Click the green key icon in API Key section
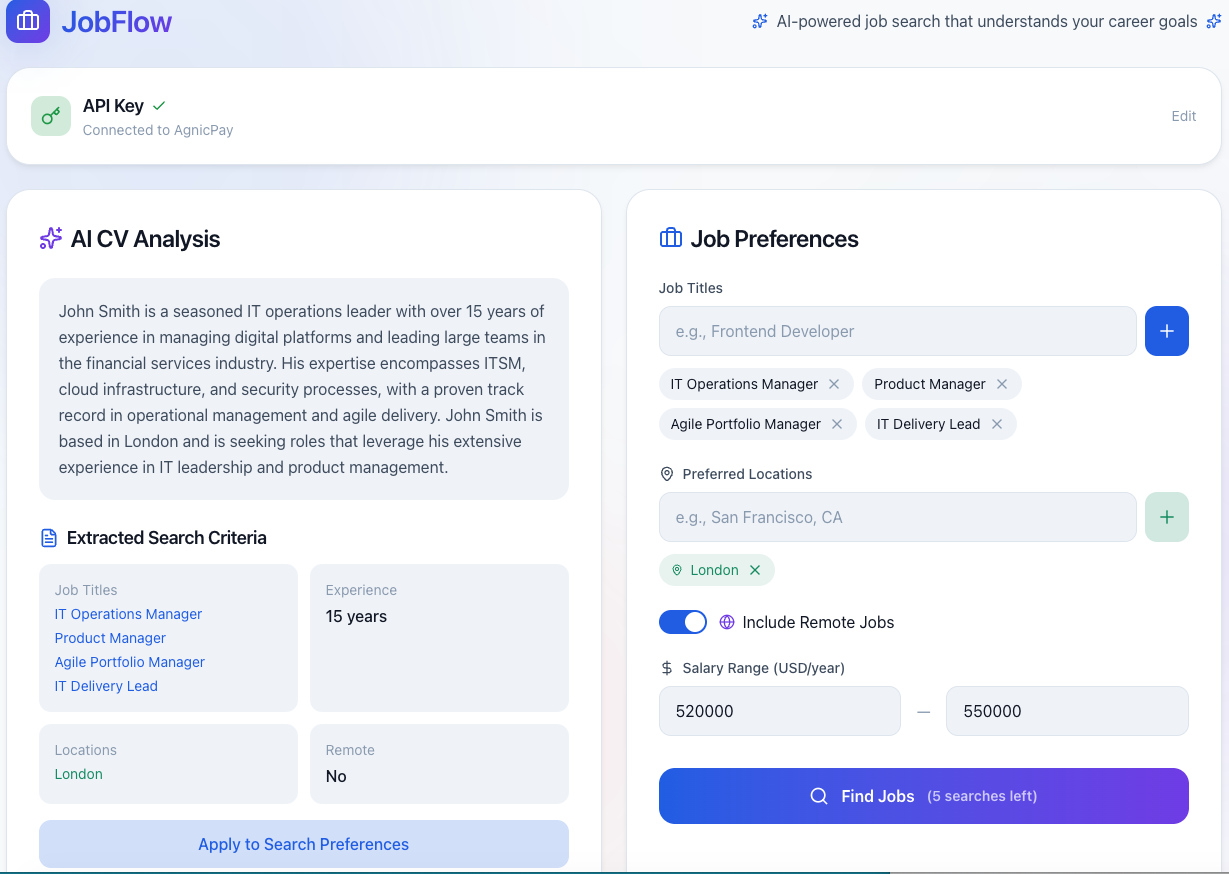The height and width of the screenshot is (874, 1229). (x=50, y=116)
